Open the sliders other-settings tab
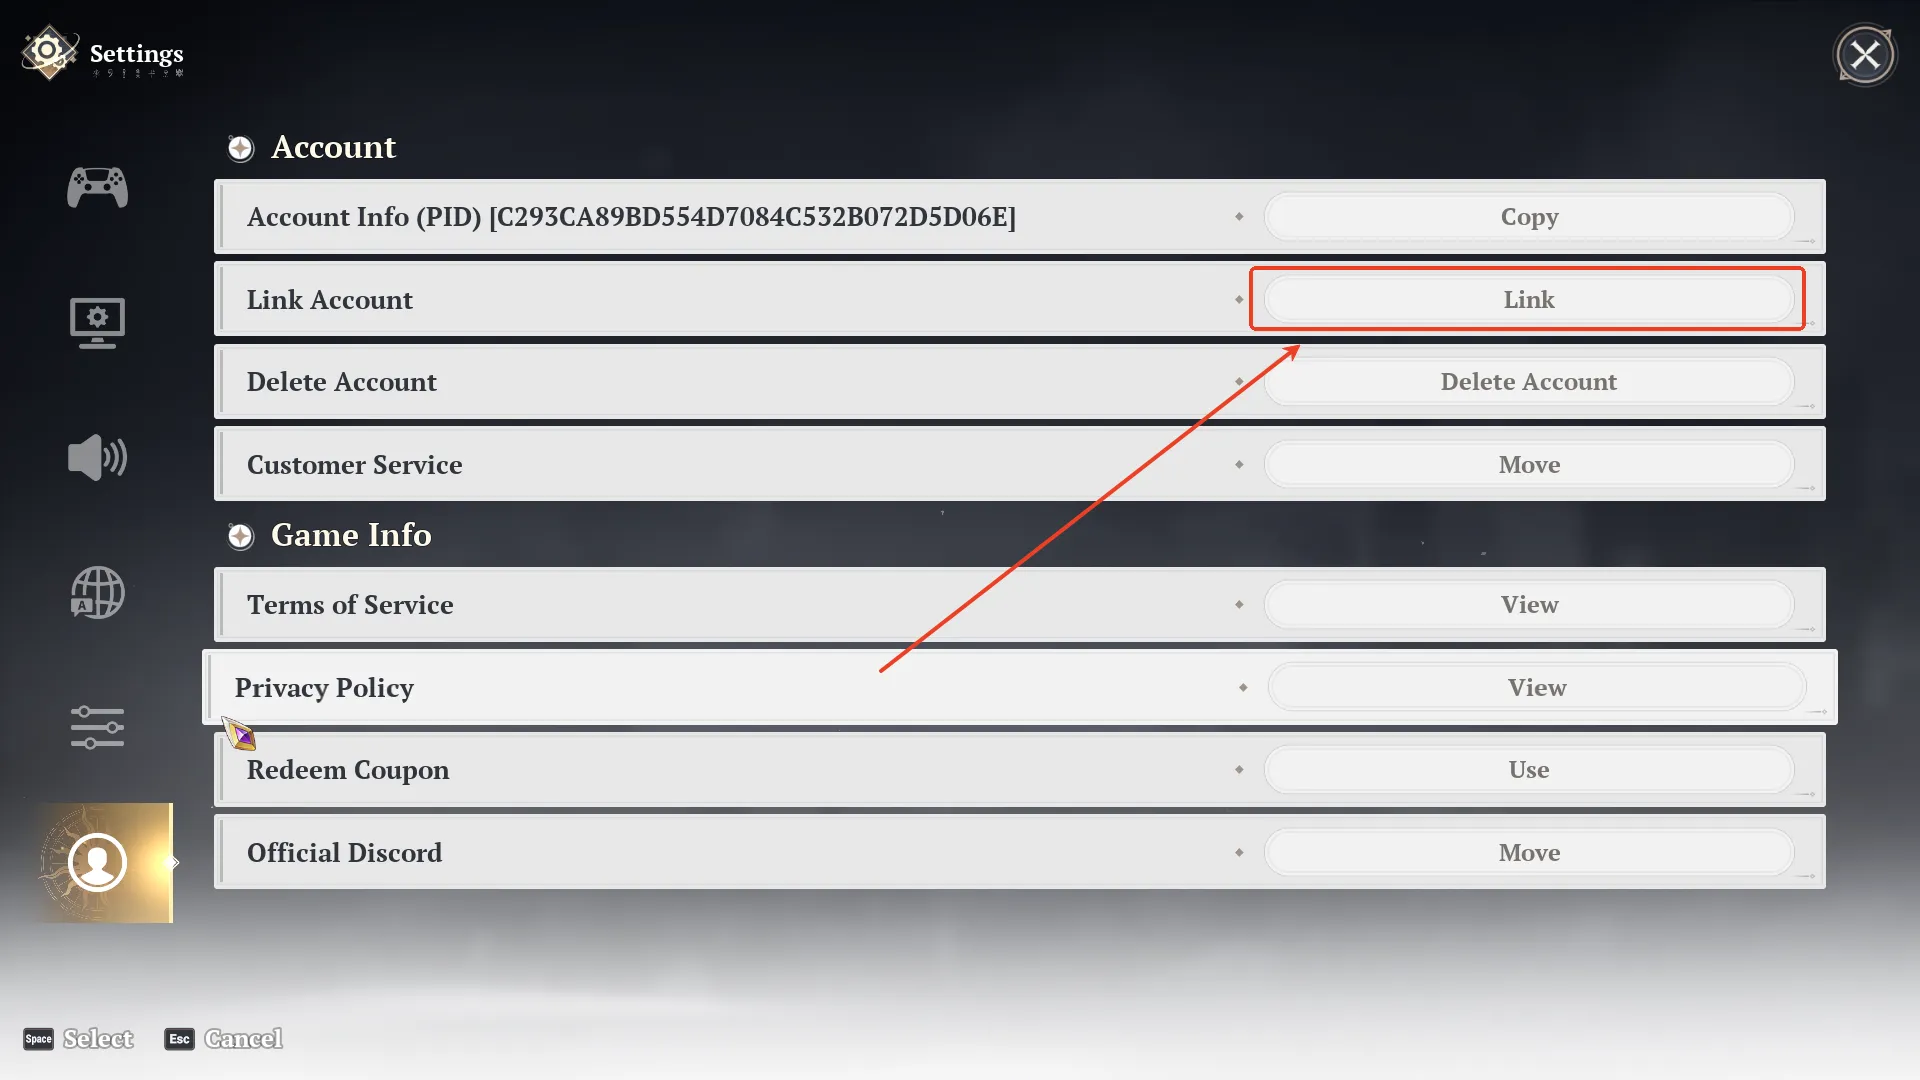Screen dimensions: 1920x1080 tap(97, 728)
